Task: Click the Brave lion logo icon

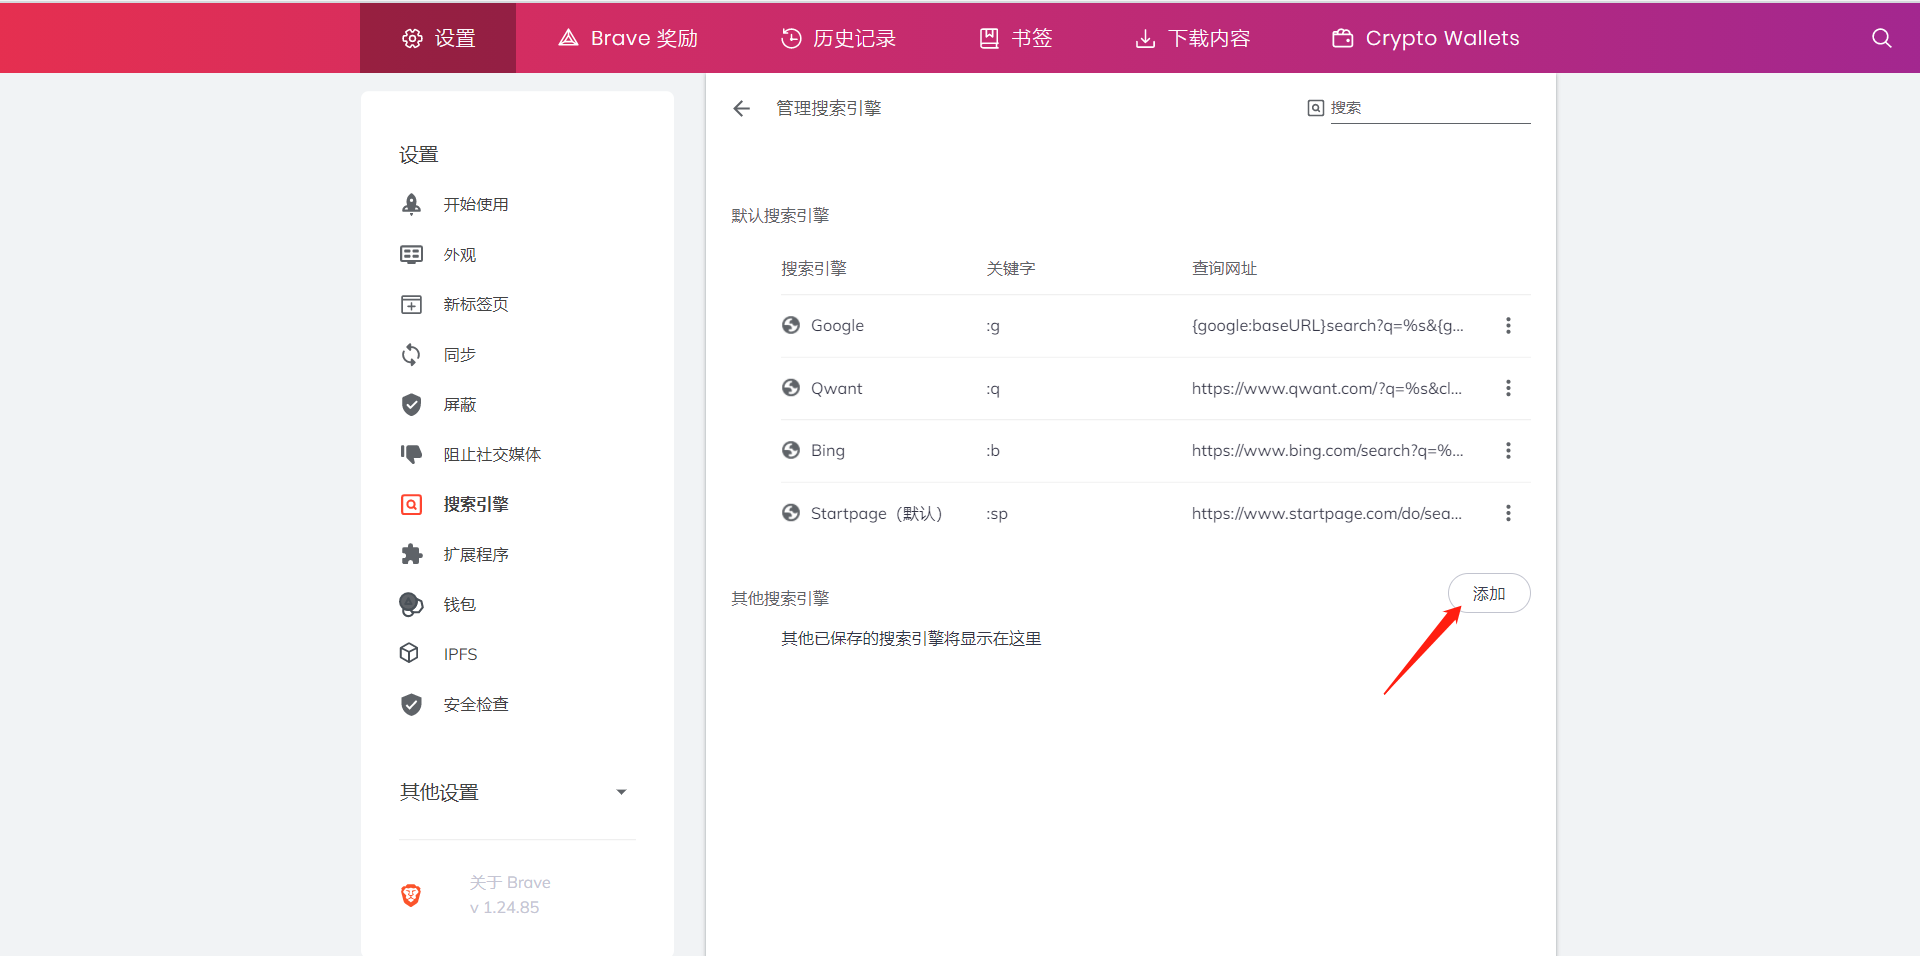Action: pos(411,895)
